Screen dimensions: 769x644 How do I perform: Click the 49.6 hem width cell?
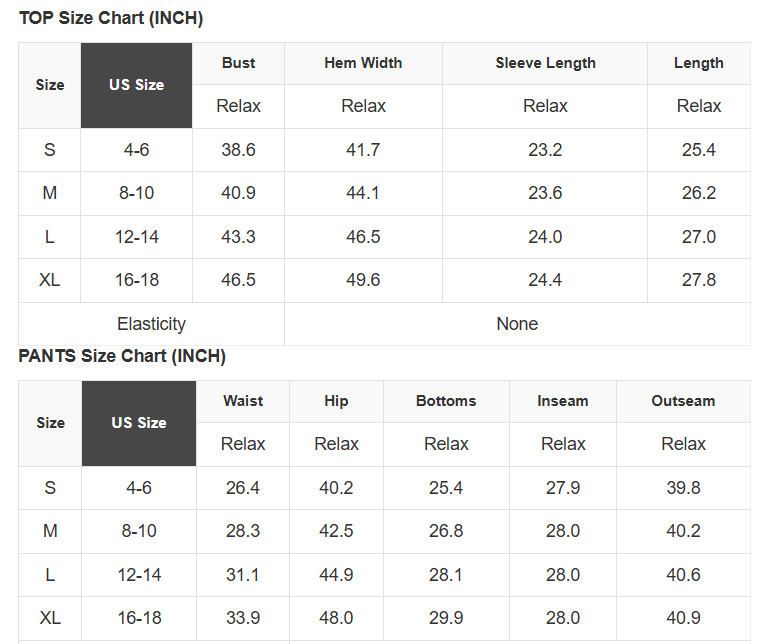363,280
